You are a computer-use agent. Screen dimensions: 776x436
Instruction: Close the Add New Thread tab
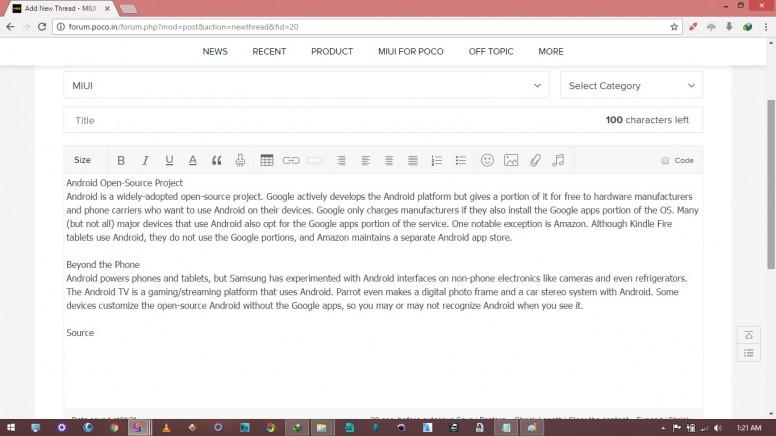click(x=107, y=8)
